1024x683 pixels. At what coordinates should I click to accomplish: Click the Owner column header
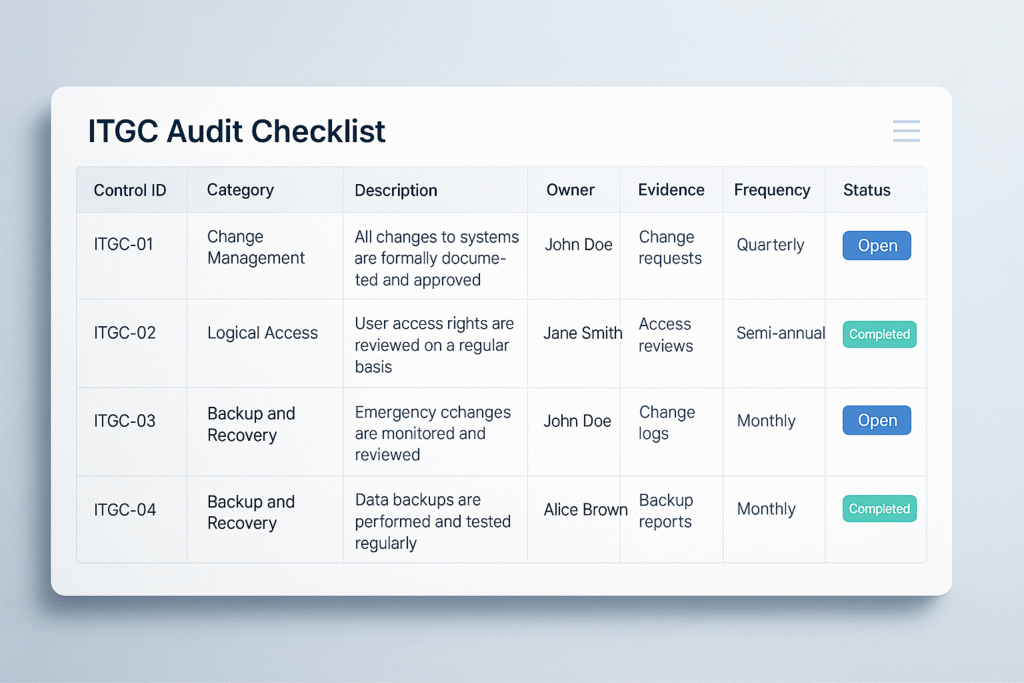(x=570, y=190)
